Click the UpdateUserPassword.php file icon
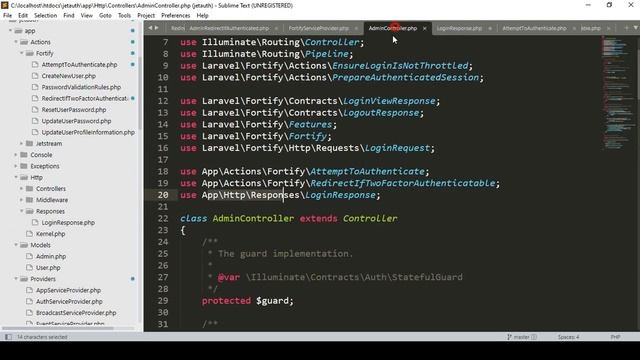Image resolution: width=640 pixels, height=360 pixels. 35,121
